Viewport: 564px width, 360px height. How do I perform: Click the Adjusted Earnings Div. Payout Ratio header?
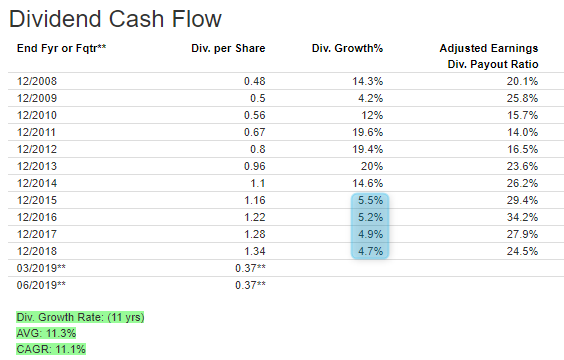tap(489, 56)
